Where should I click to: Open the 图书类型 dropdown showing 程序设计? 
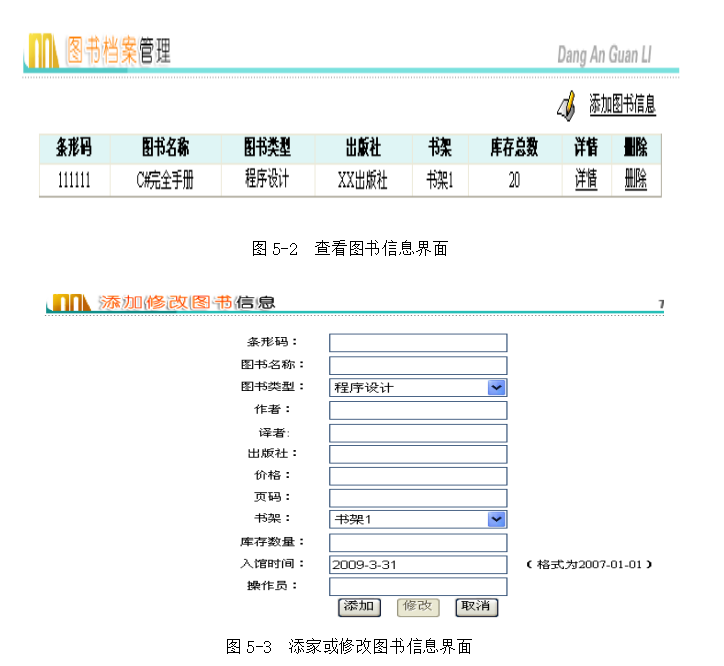418,387
